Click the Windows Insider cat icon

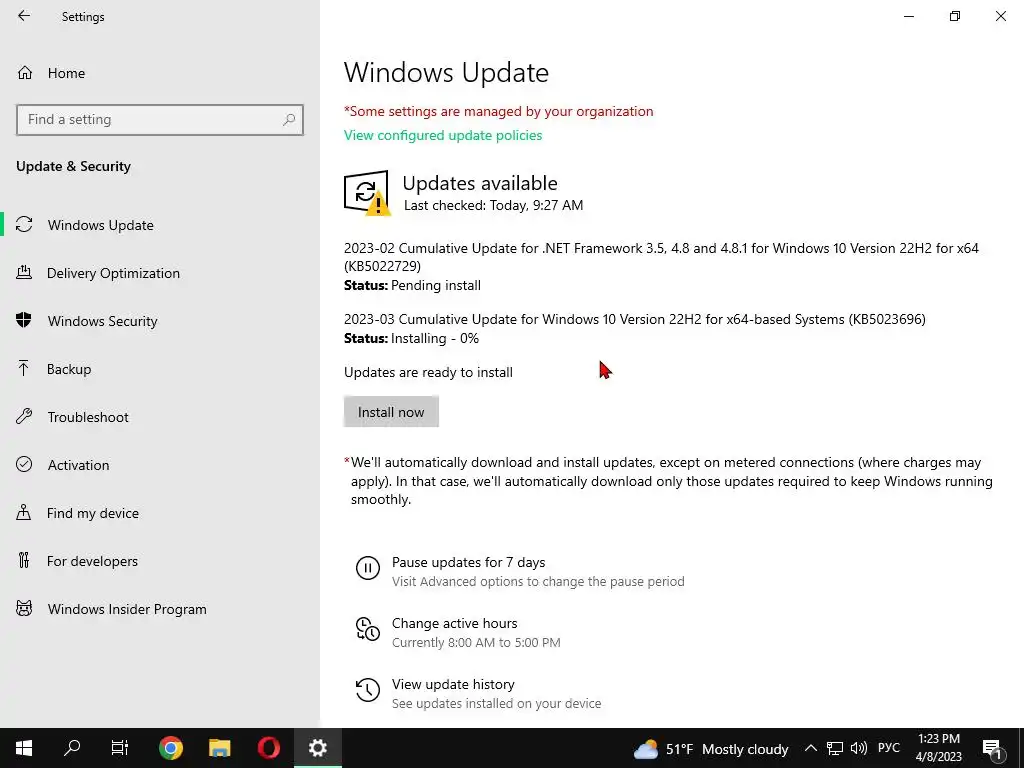24,609
